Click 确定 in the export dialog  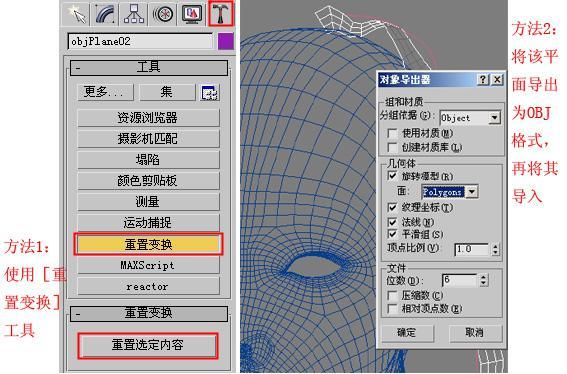407,333
